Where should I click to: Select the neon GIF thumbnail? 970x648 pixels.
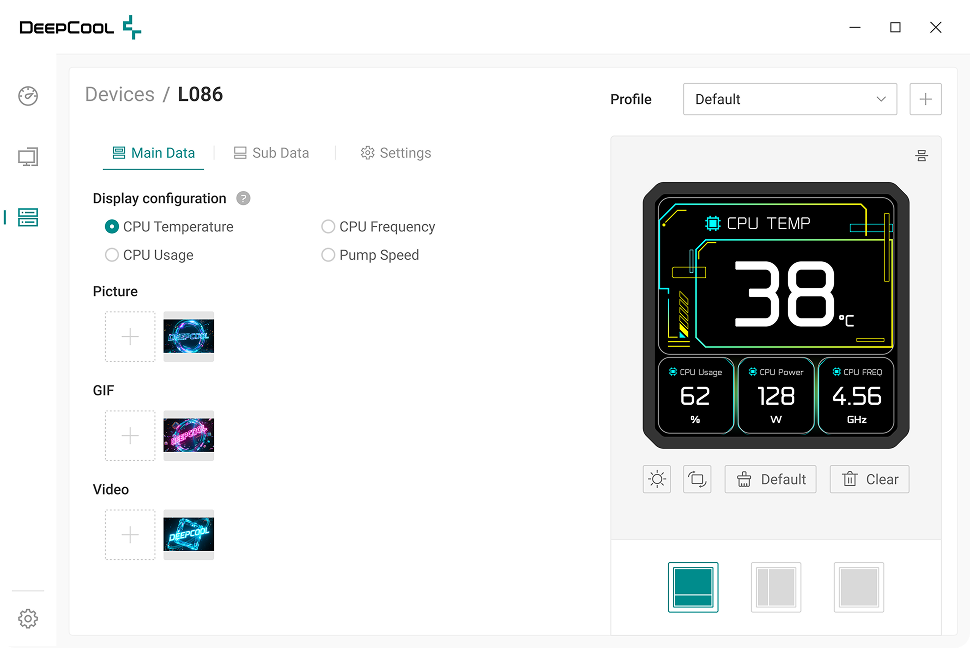tap(189, 436)
